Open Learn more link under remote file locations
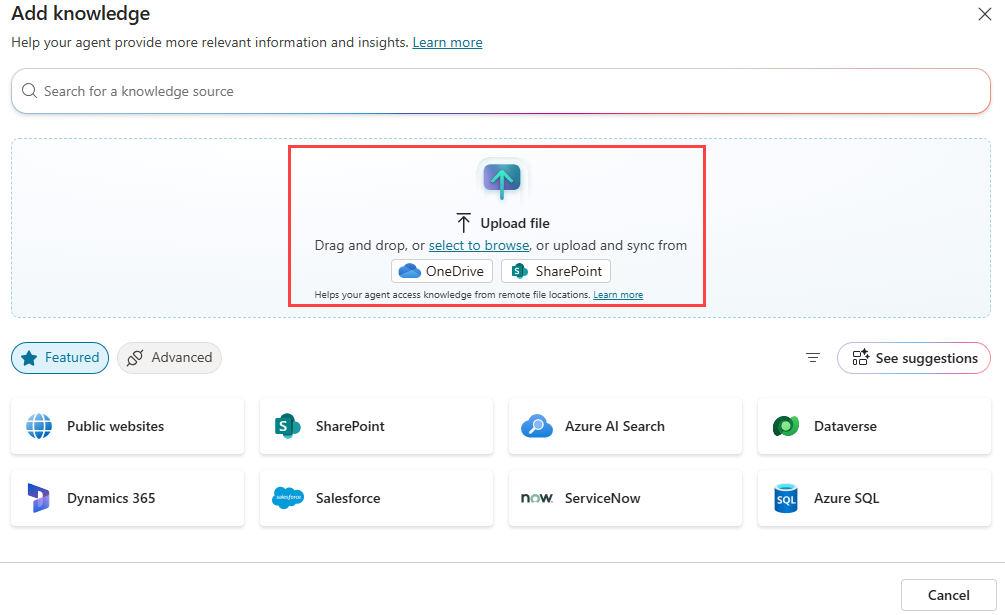 618,295
